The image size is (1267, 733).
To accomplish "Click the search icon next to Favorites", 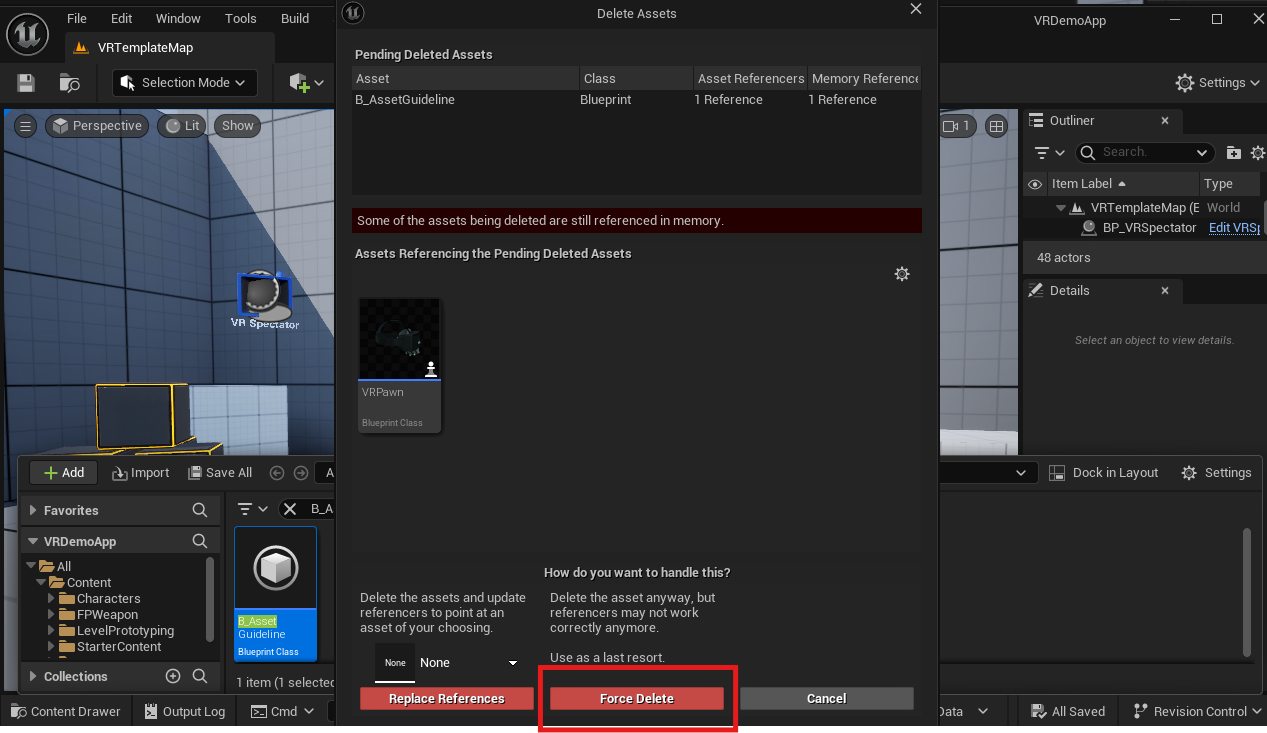I will pos(200,510).
